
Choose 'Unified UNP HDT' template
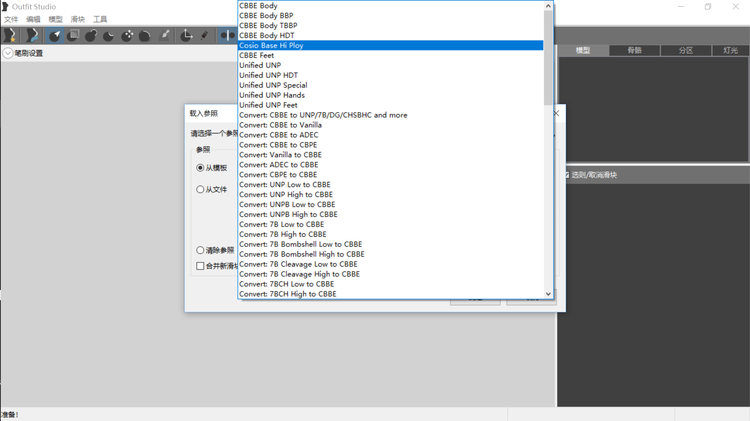click(391, 75)
